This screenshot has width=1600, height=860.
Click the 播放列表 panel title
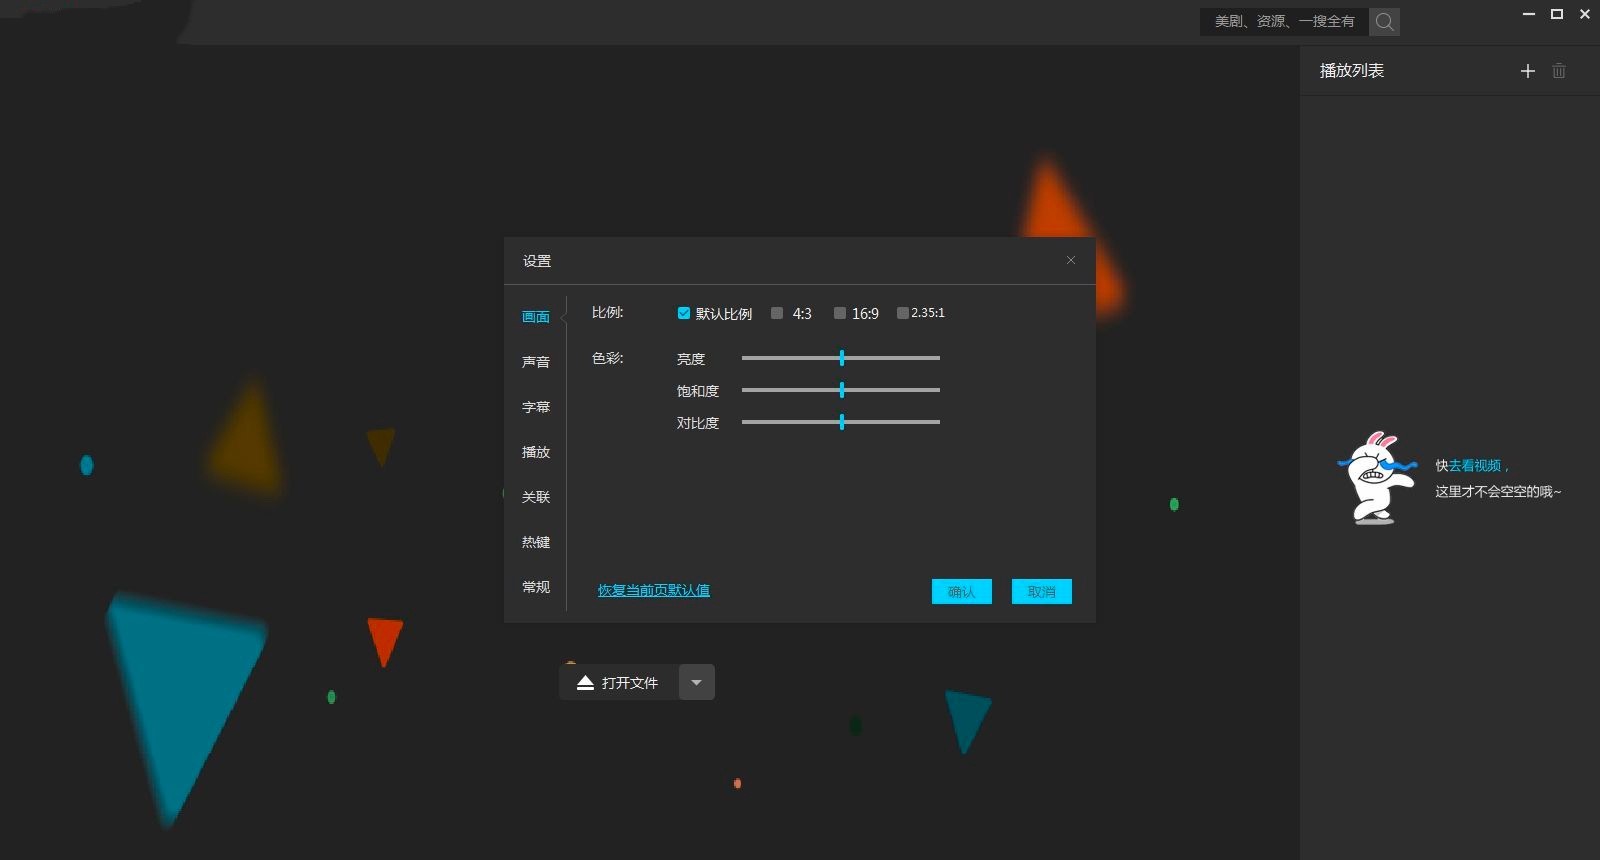click(1352, 71)
